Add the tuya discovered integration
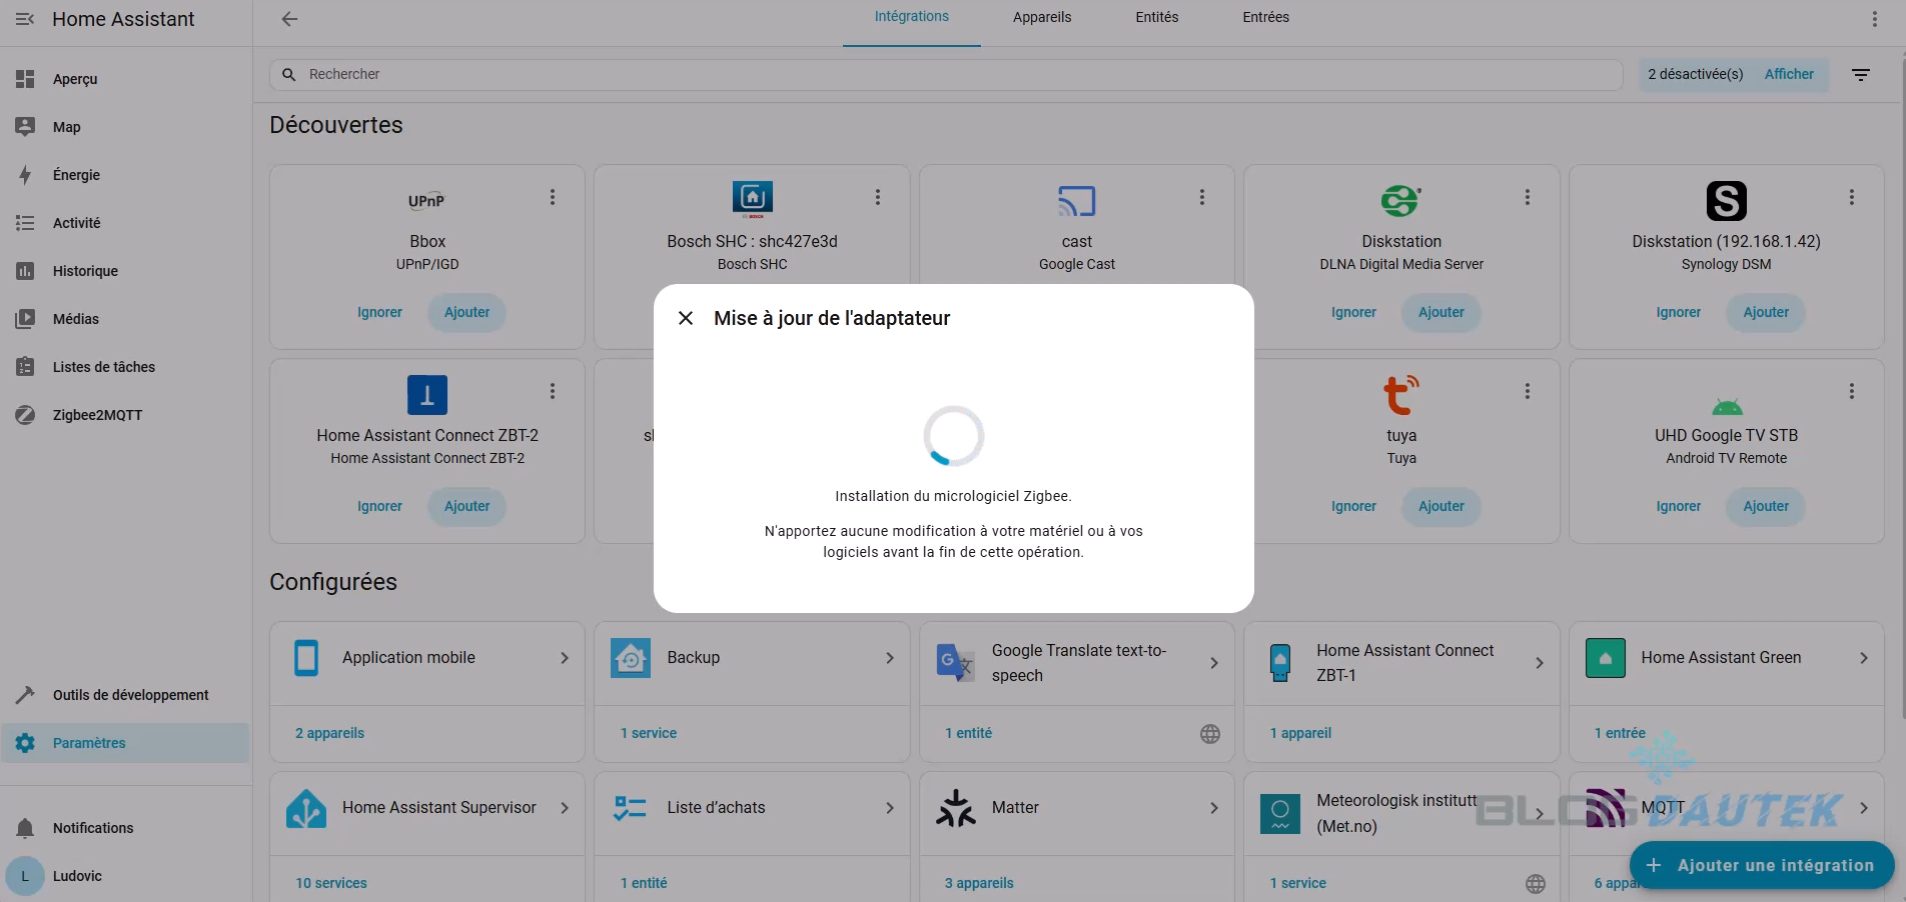This screenshot has width=1906, height=902. point(1440,506)
